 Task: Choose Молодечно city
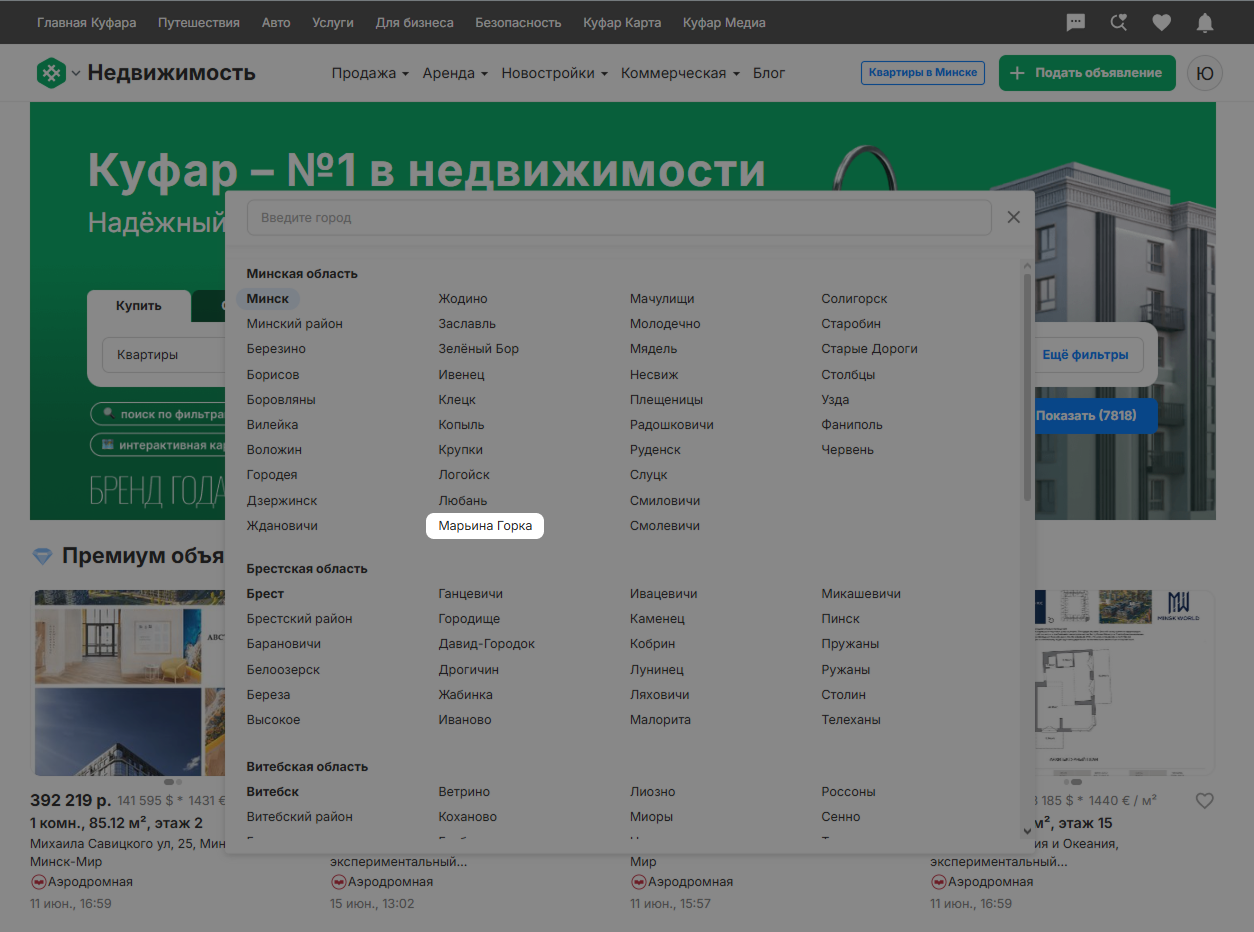click(x=665, y=324)
